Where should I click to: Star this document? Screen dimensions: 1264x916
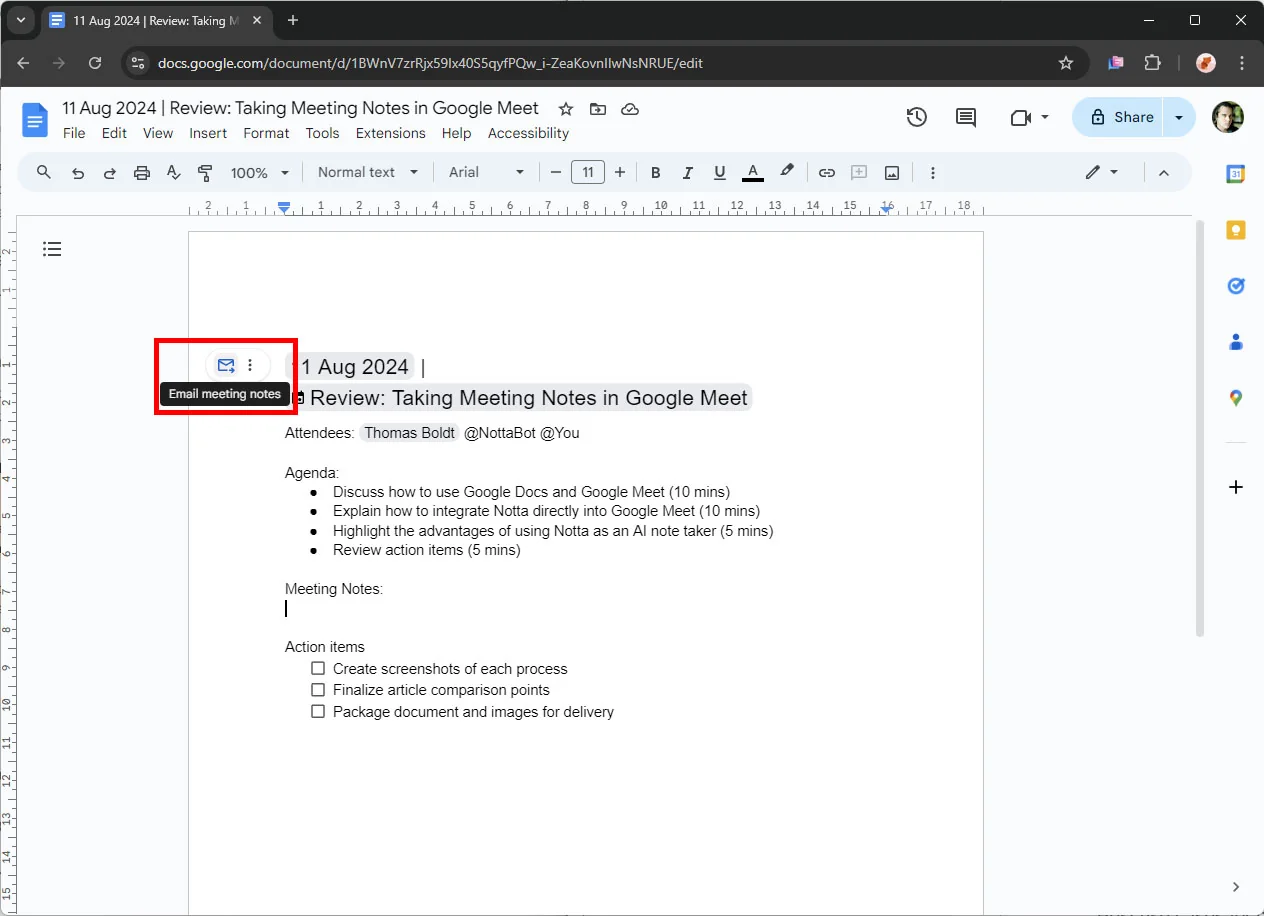(566, 109)
